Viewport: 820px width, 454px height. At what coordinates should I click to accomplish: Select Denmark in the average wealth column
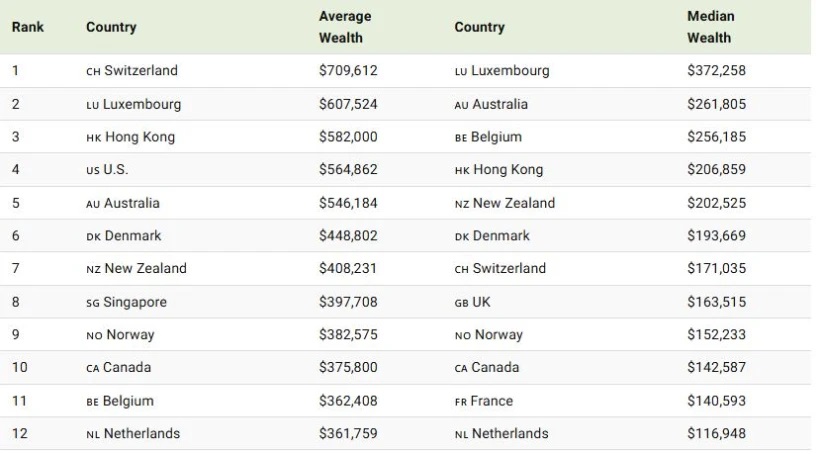(x=133, y=235)
